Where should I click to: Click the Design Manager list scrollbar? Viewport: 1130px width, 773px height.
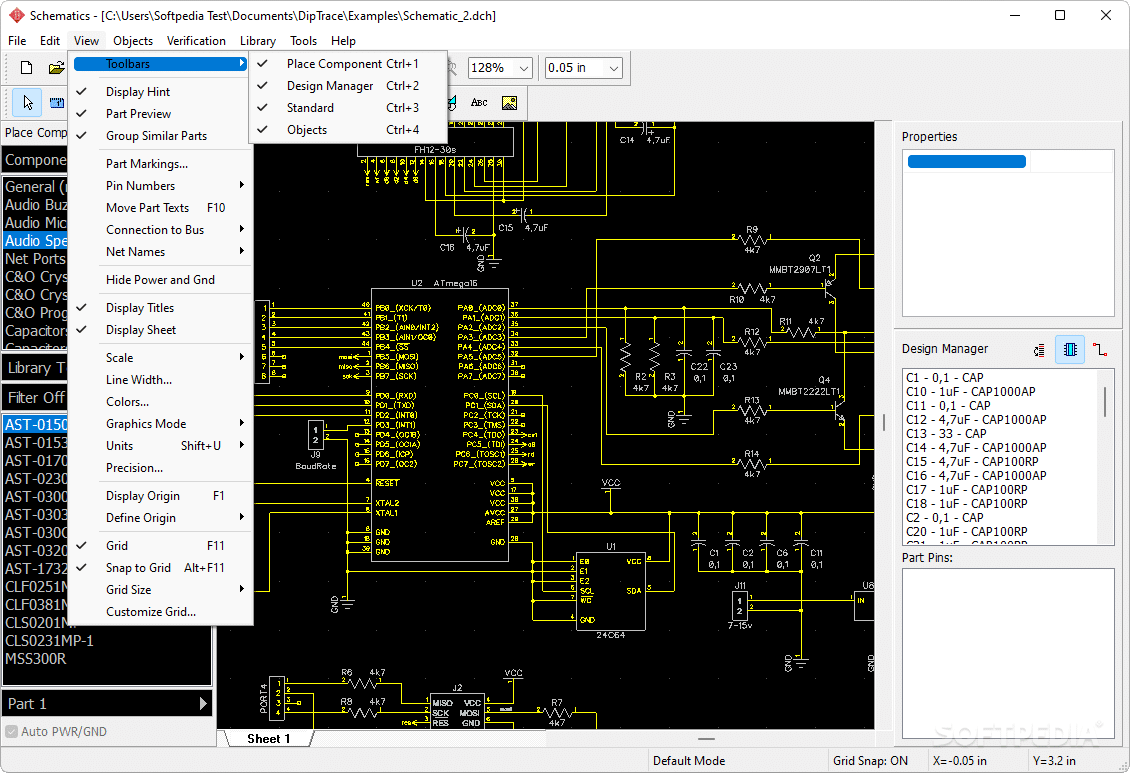[x=1105, y=457]
